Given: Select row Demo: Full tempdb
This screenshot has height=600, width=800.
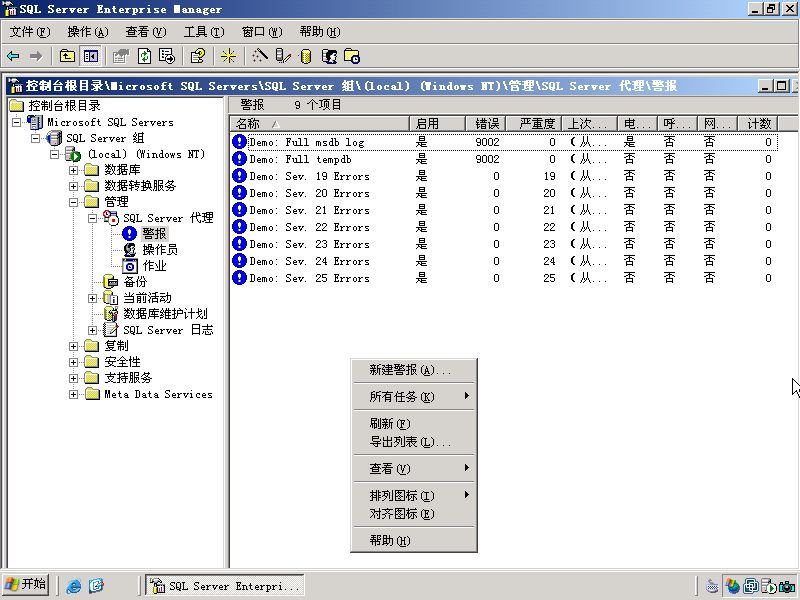Looking at the screenshot, I should click(x=504, y=159).
